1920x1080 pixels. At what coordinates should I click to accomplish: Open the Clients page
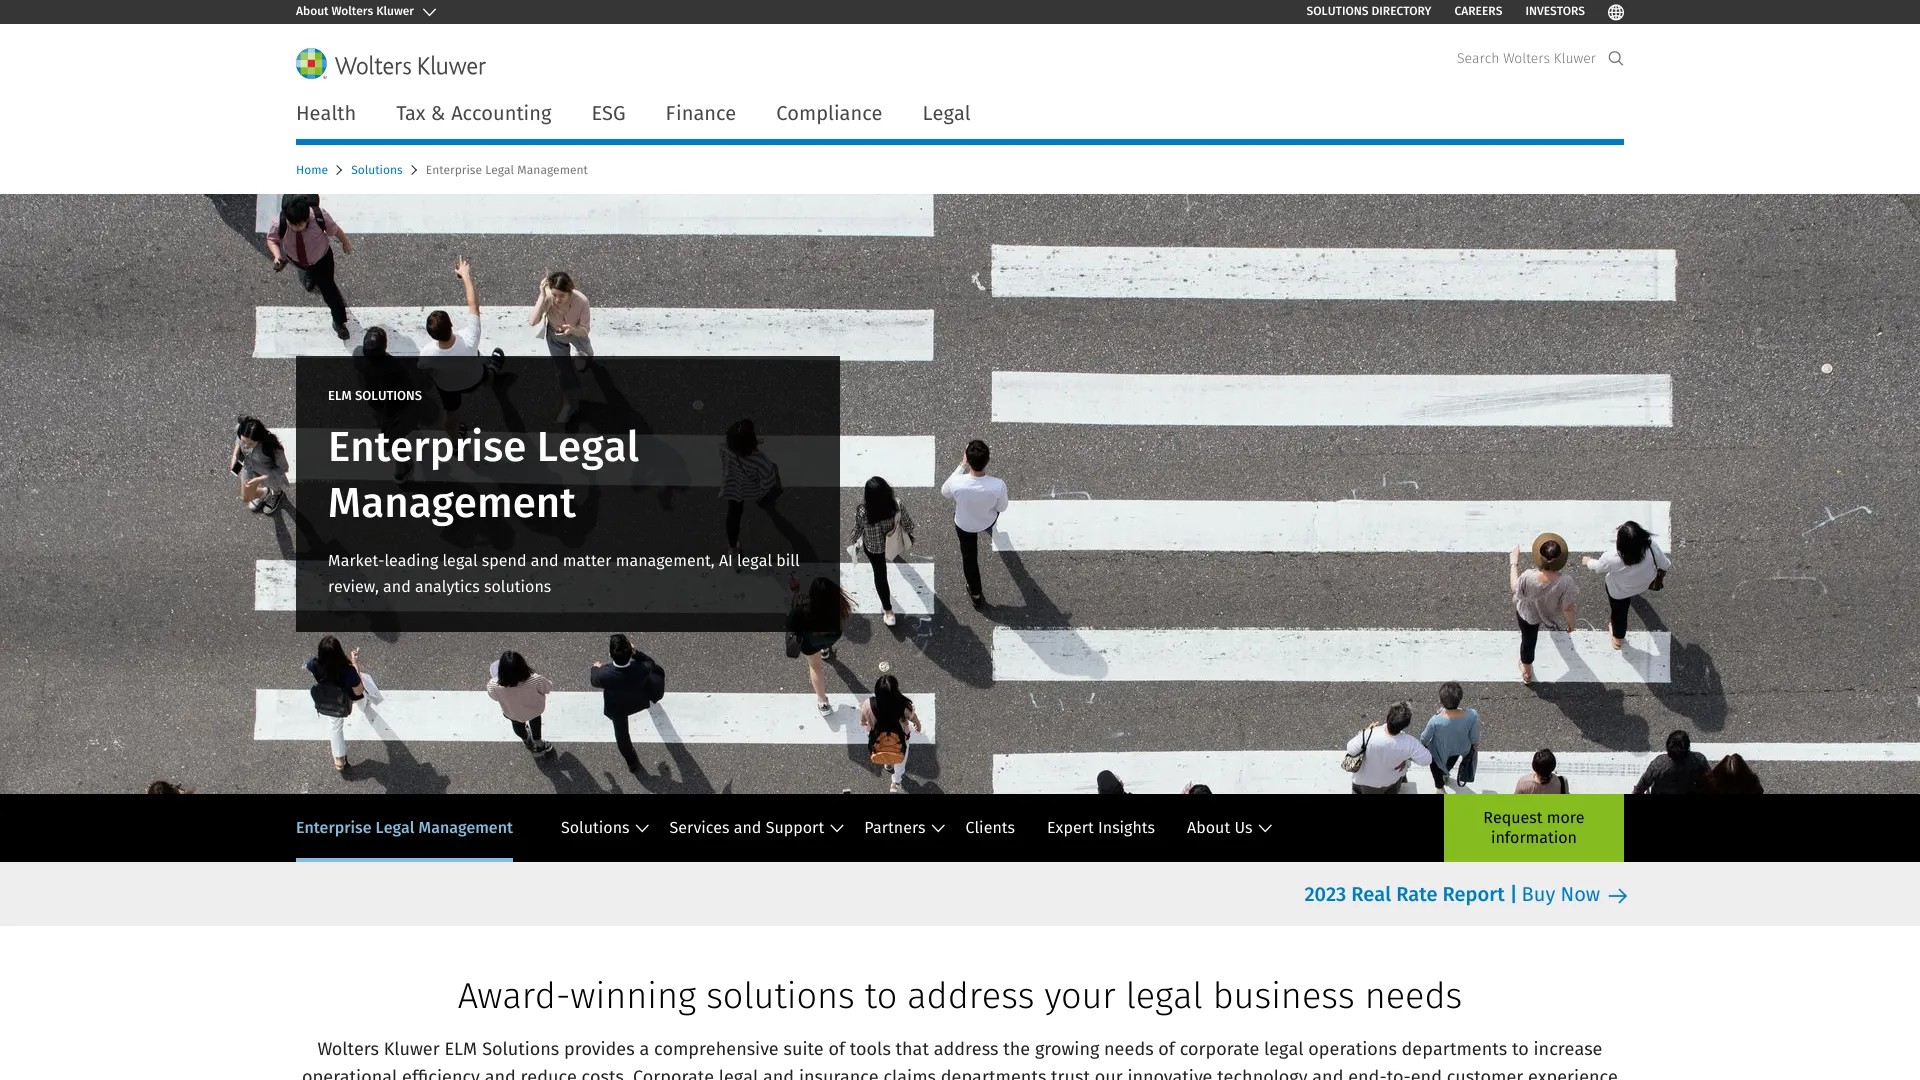(x=989, y=827)
